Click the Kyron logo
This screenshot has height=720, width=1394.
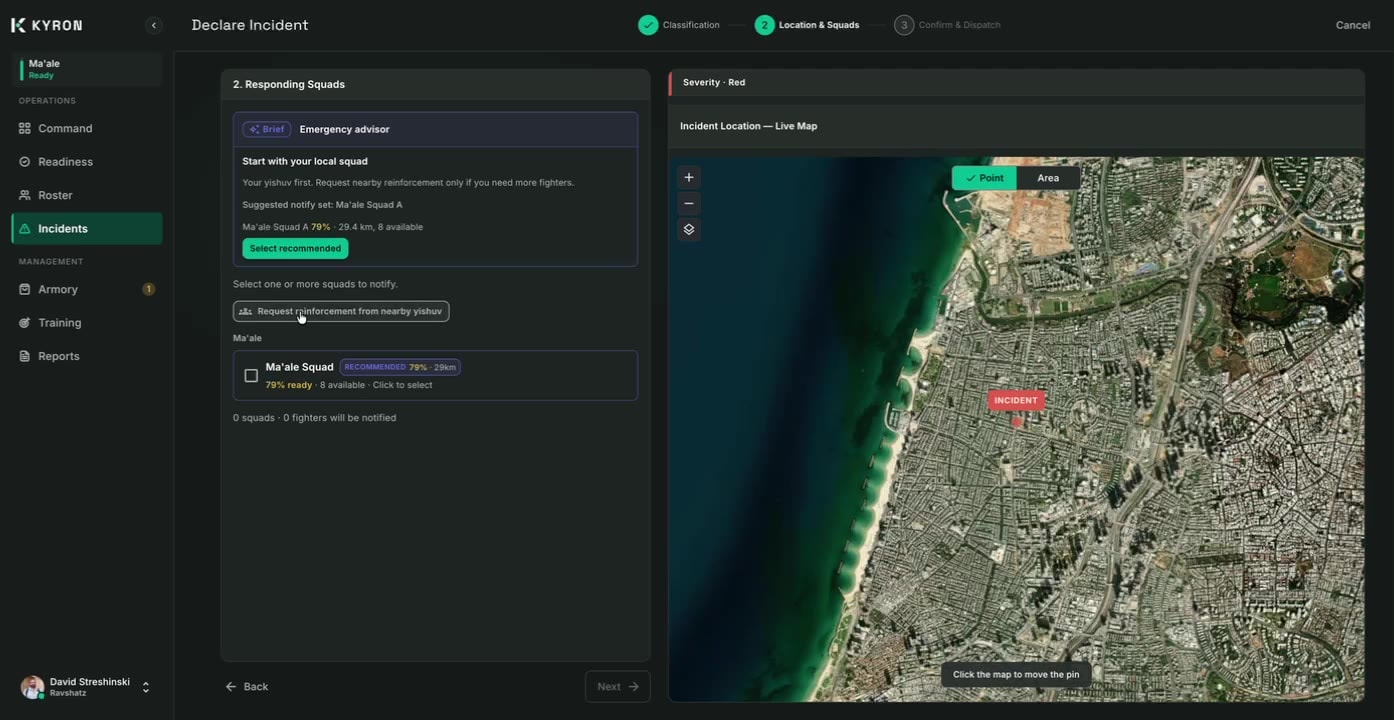(x=47, y=25)
